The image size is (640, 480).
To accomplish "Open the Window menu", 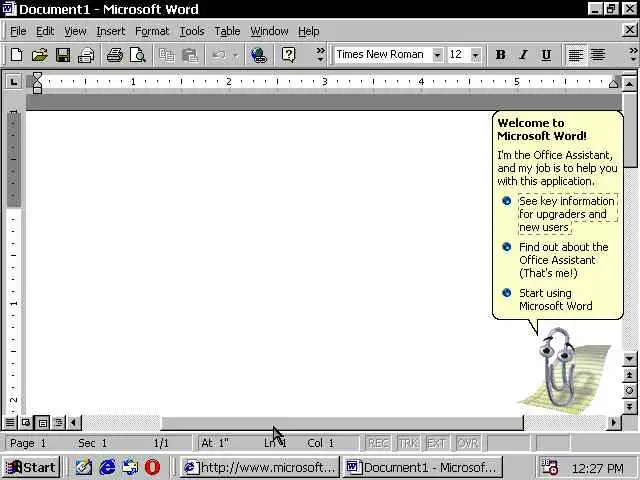I will tap(269, 31).
